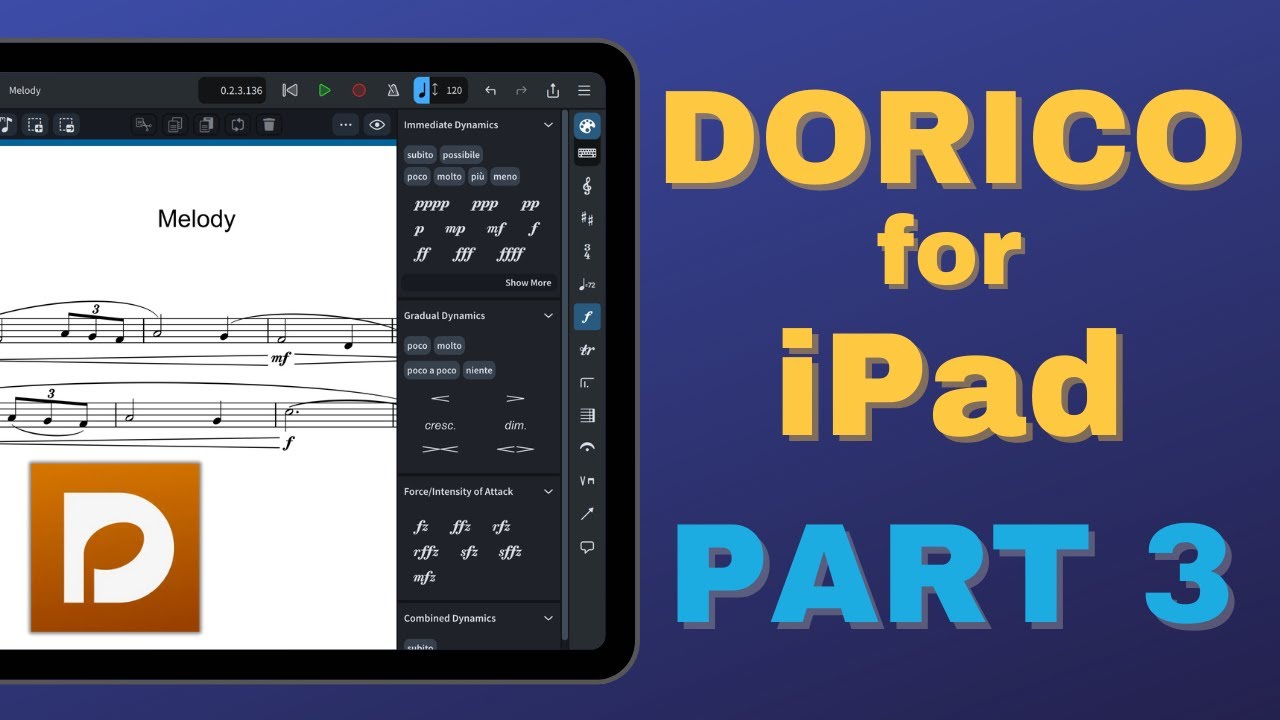
Task: Collapse the Combined Dynamics section
Action: click(548, 619)
